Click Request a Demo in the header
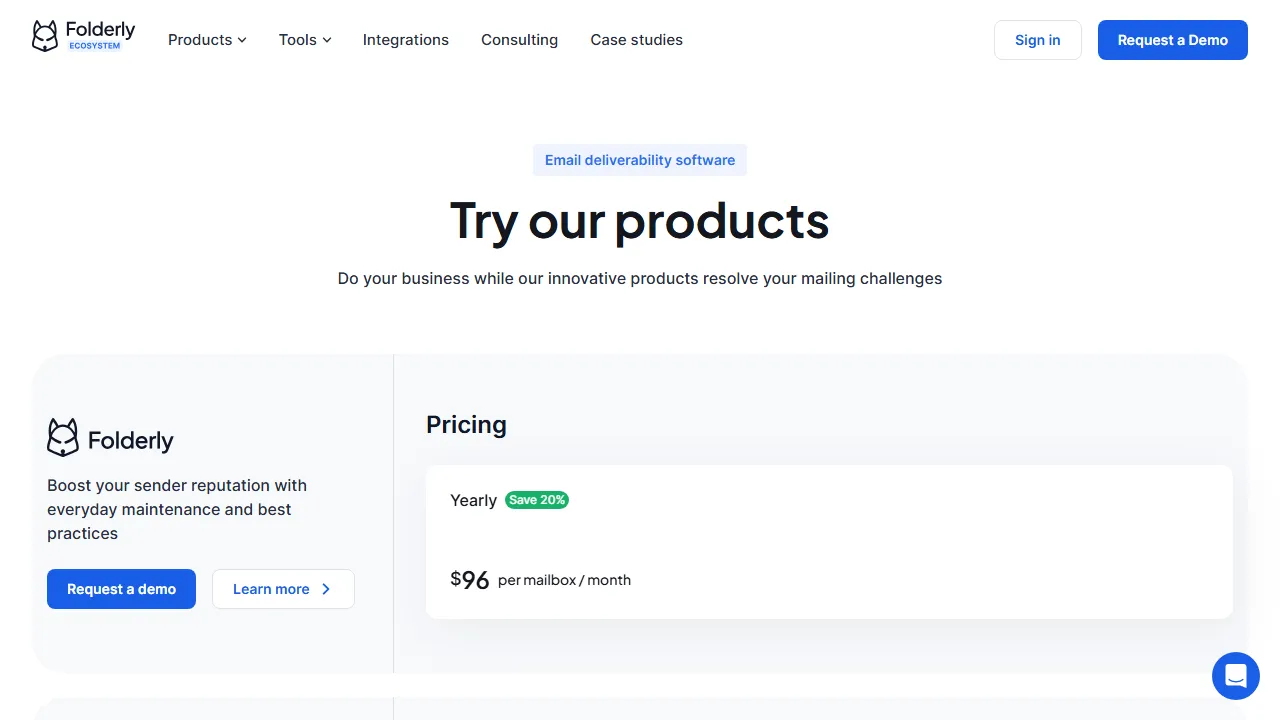Screen dimensions: 1280x720 pos(1173,40)
